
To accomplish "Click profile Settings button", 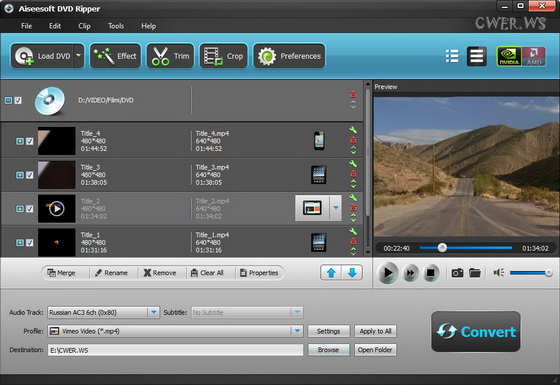I will pos(329,331).
